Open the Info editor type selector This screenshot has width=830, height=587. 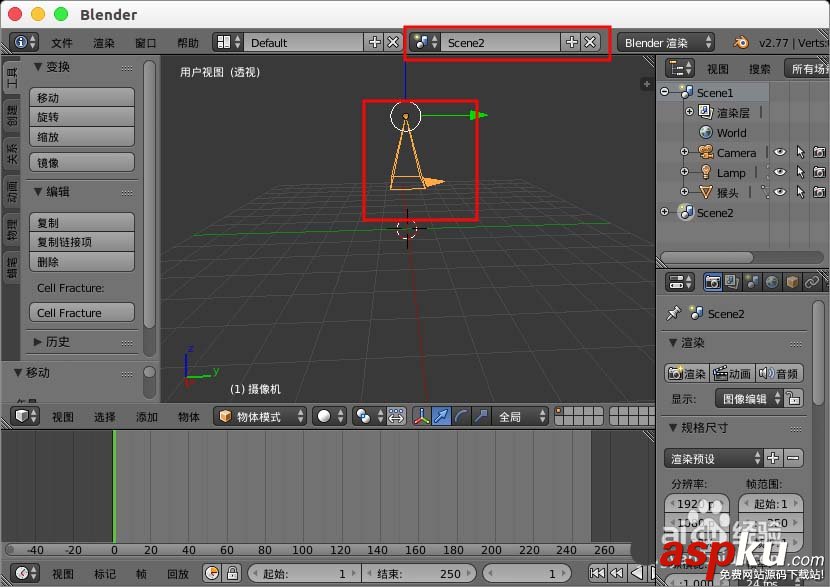[24, 42]
